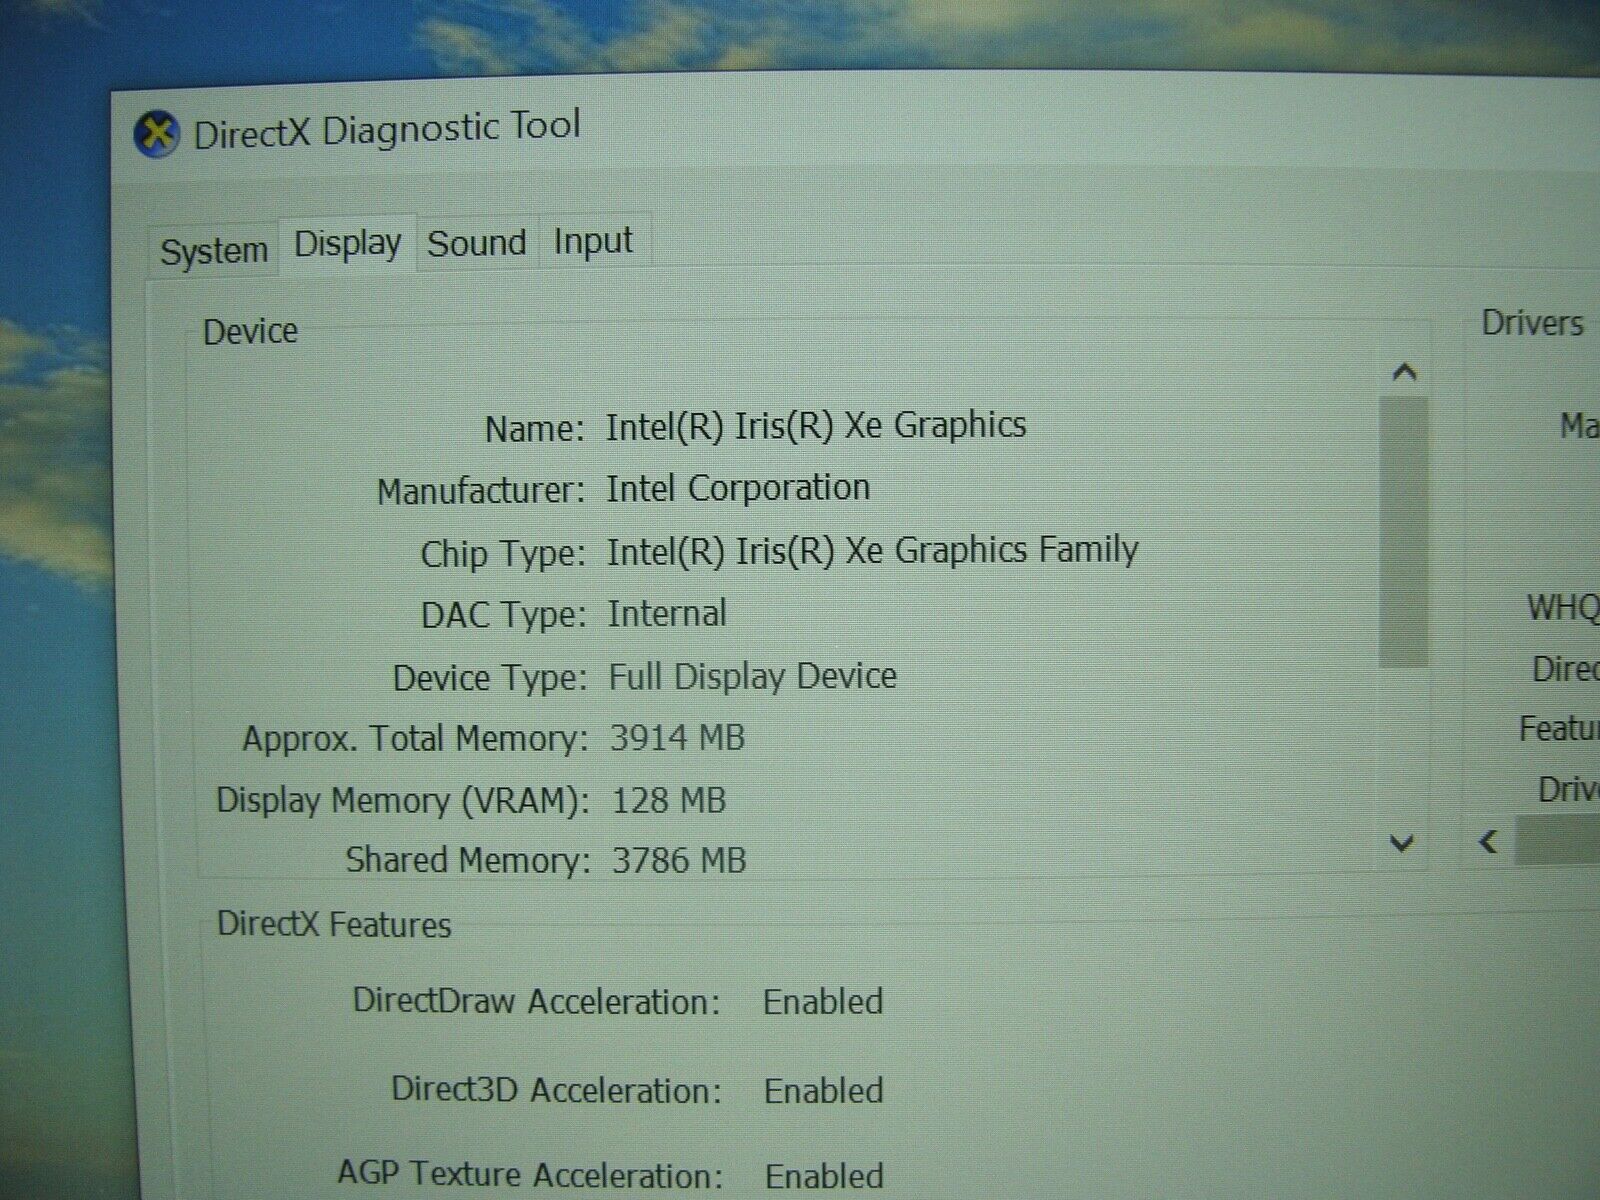Viewport: 1600px width, 1200px height.
Task: Click the Device list scroll down arrow
Action: click(x=1402, y=843)
